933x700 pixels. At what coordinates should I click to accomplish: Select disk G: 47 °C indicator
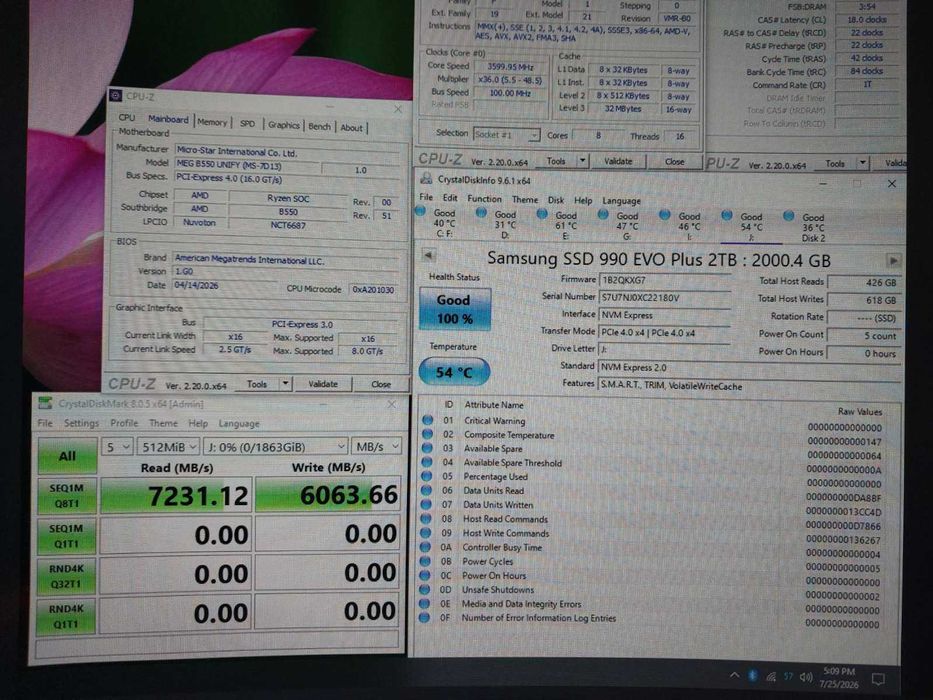[603, 214]
